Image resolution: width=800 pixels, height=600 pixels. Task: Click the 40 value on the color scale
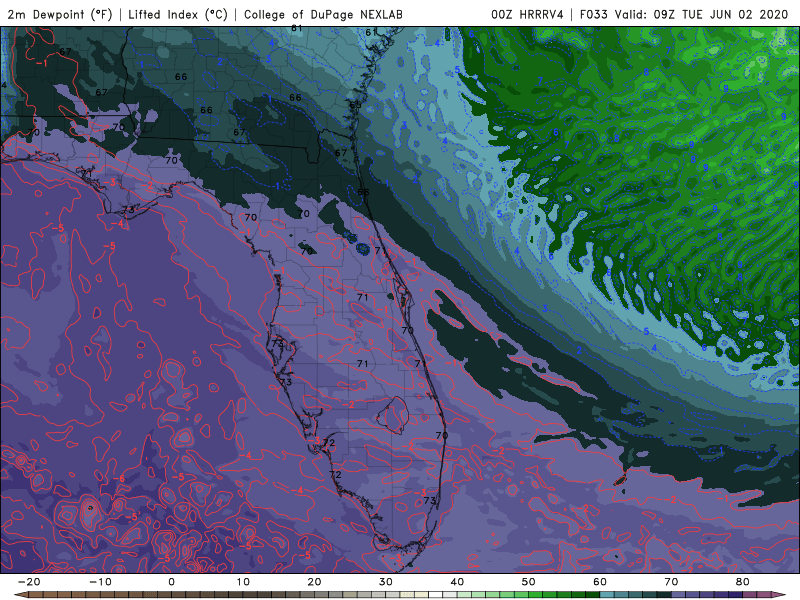pyautogui.click(x=457, y=582)
